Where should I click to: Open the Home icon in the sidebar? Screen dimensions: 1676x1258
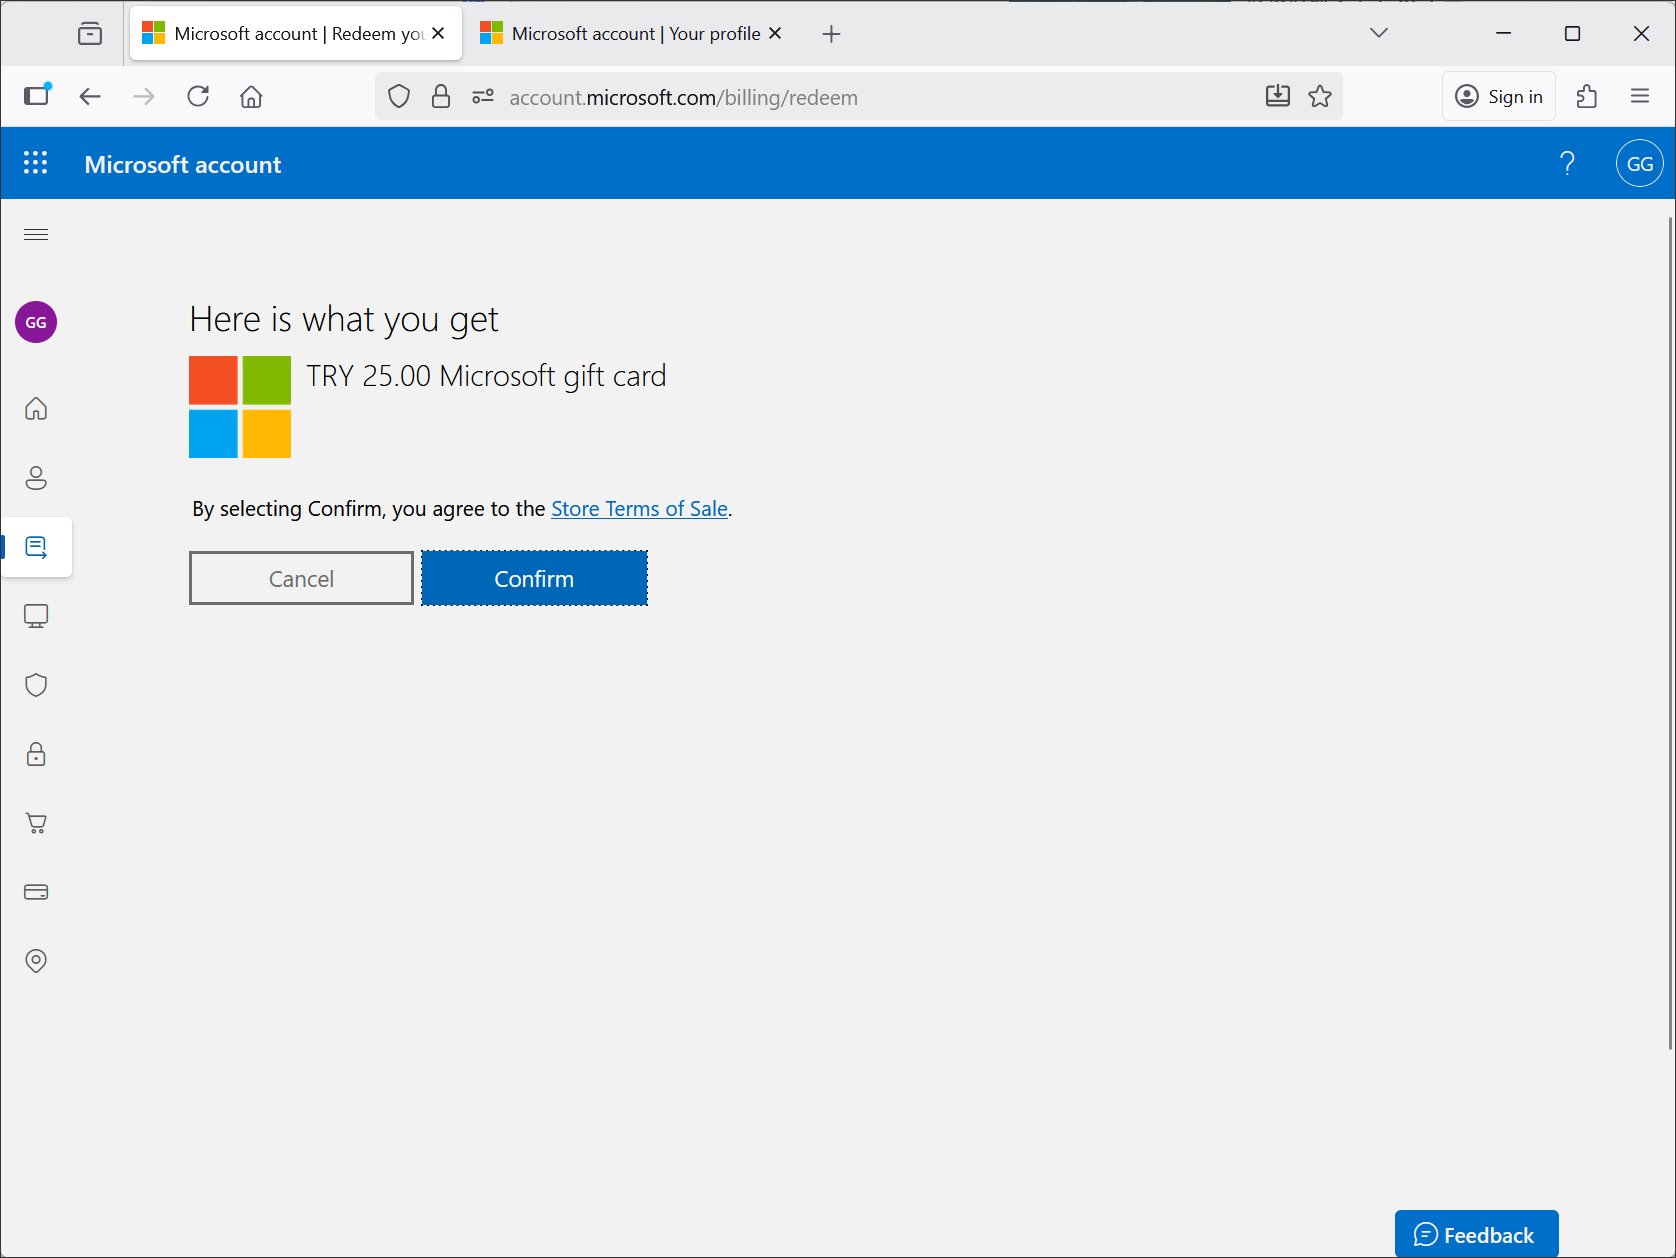pyautogui.click(x=36, y=409)
